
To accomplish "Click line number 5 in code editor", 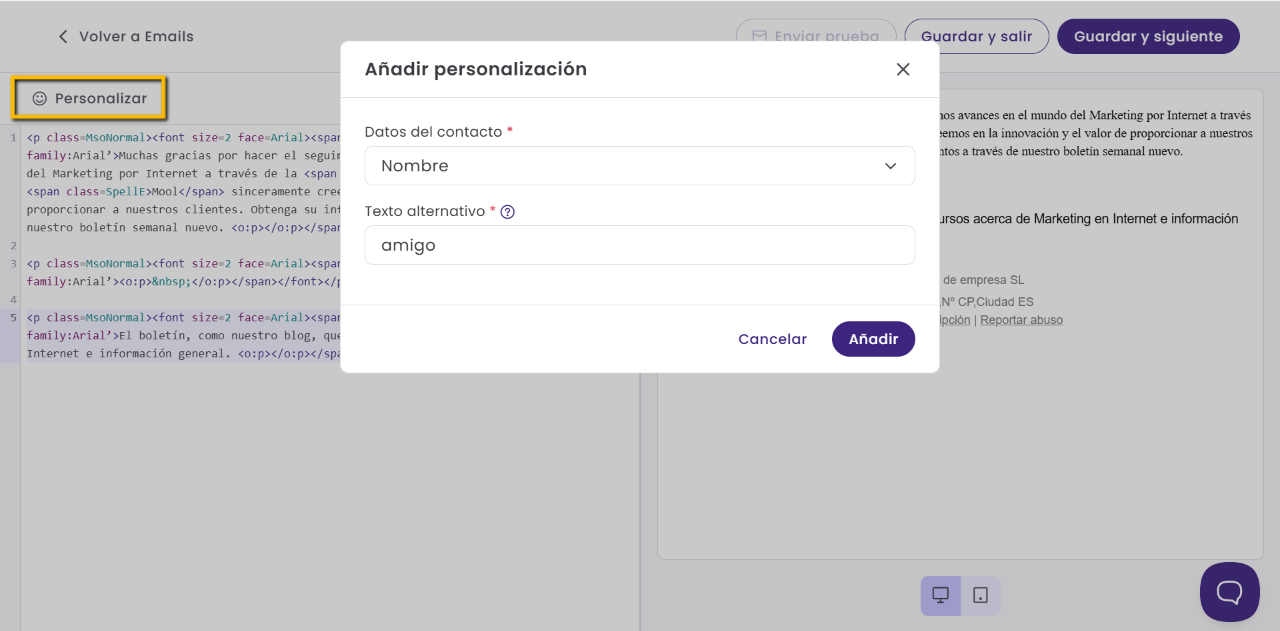I will [x=13, y=318].
